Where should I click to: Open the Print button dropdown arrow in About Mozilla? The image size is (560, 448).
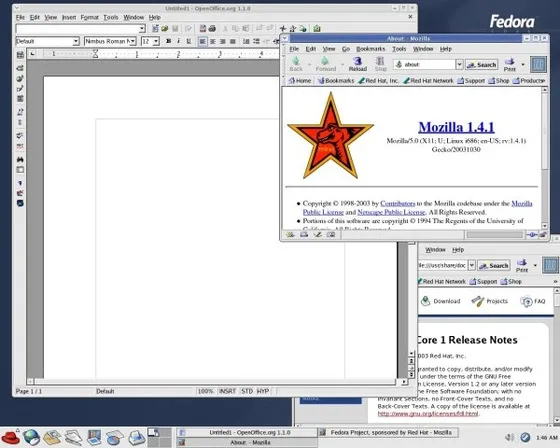(523, 65)
